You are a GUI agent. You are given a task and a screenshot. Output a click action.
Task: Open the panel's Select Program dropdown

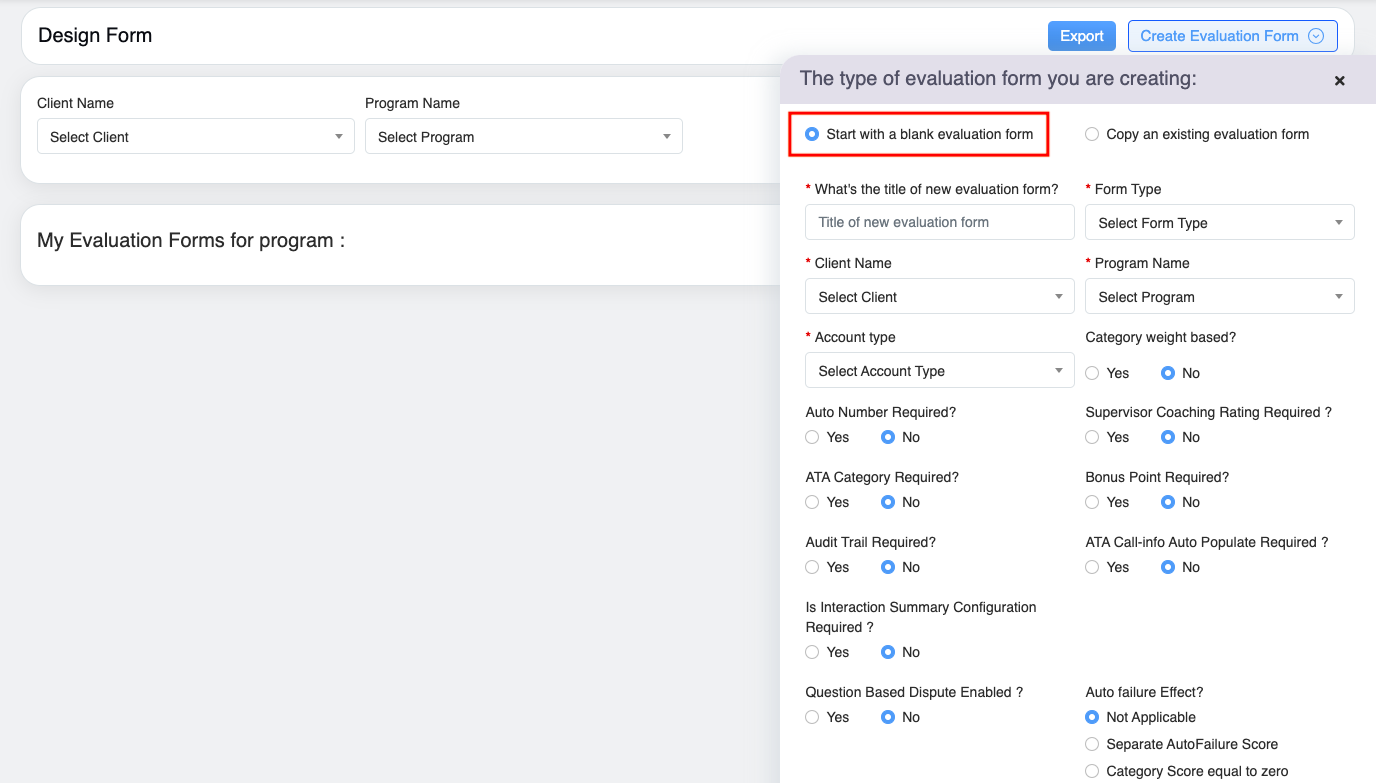coord(1219,297)
